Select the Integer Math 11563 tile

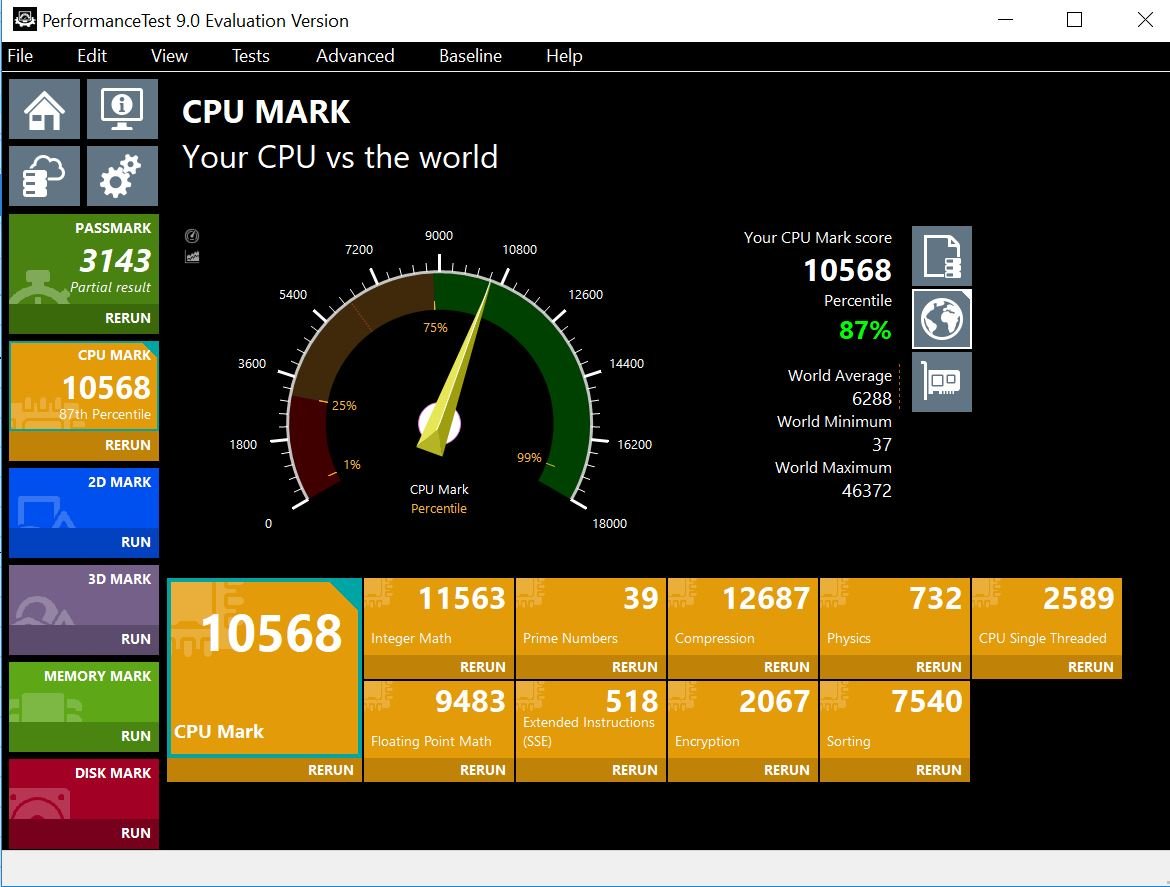pos(439,618)
